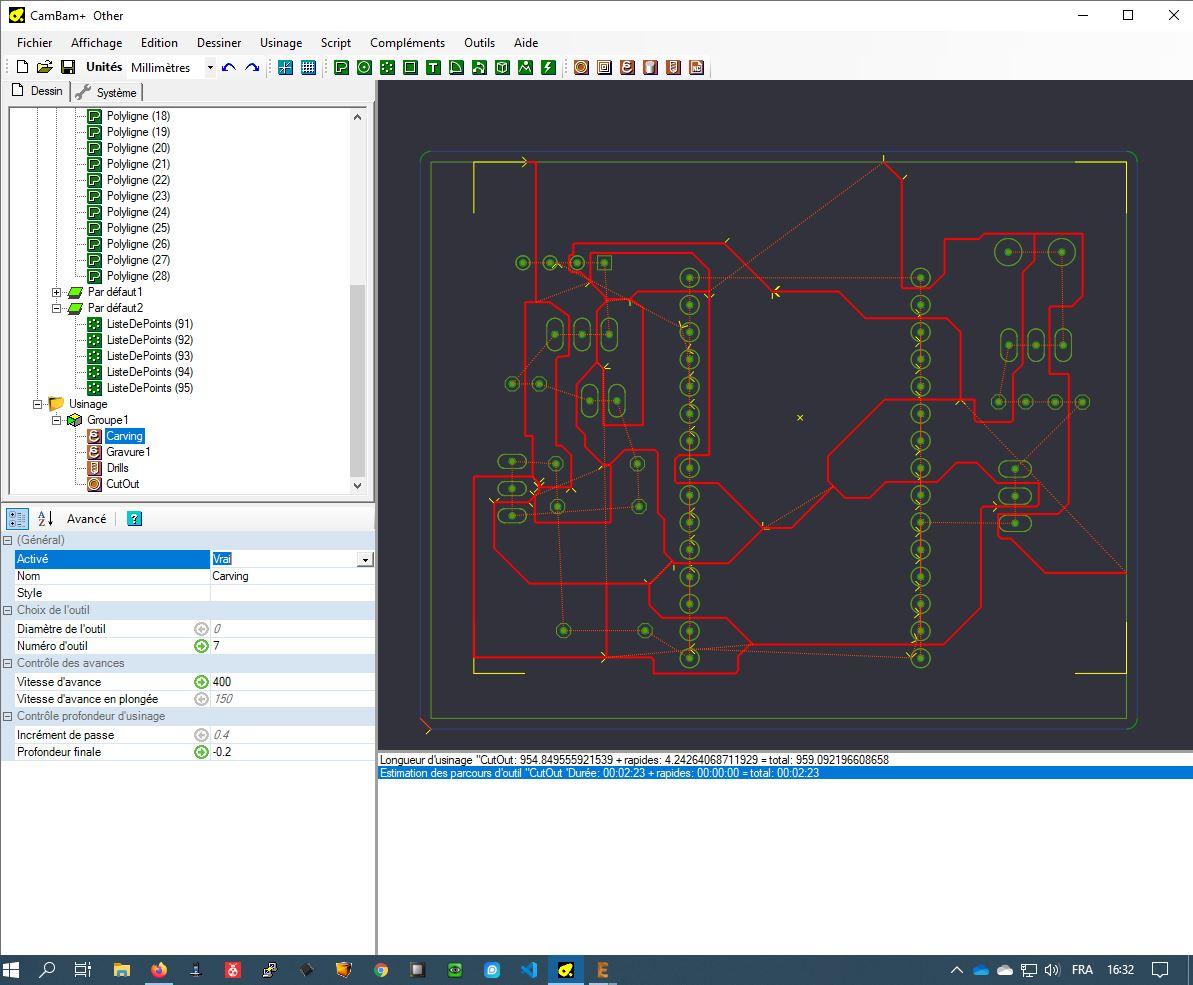Click the profile machining operation icon
The image size is (1193, 985).
click(x=581, y=68)
